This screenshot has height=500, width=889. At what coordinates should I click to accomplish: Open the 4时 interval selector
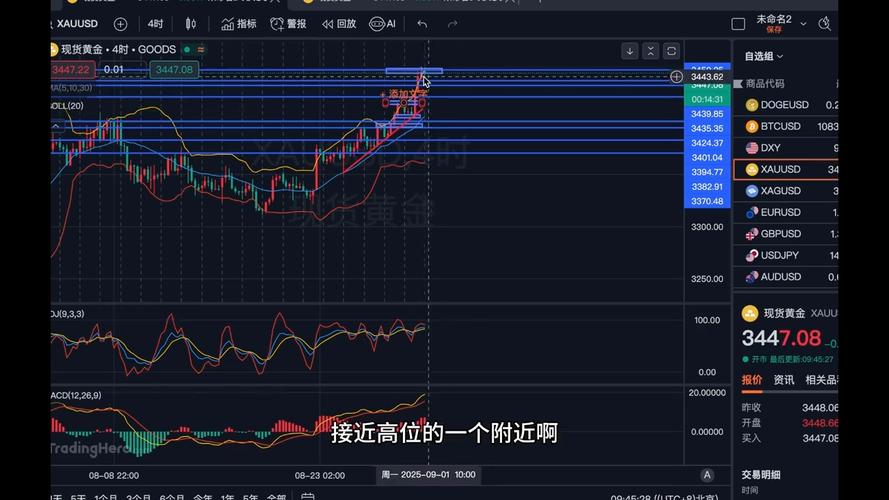(155, 24)
